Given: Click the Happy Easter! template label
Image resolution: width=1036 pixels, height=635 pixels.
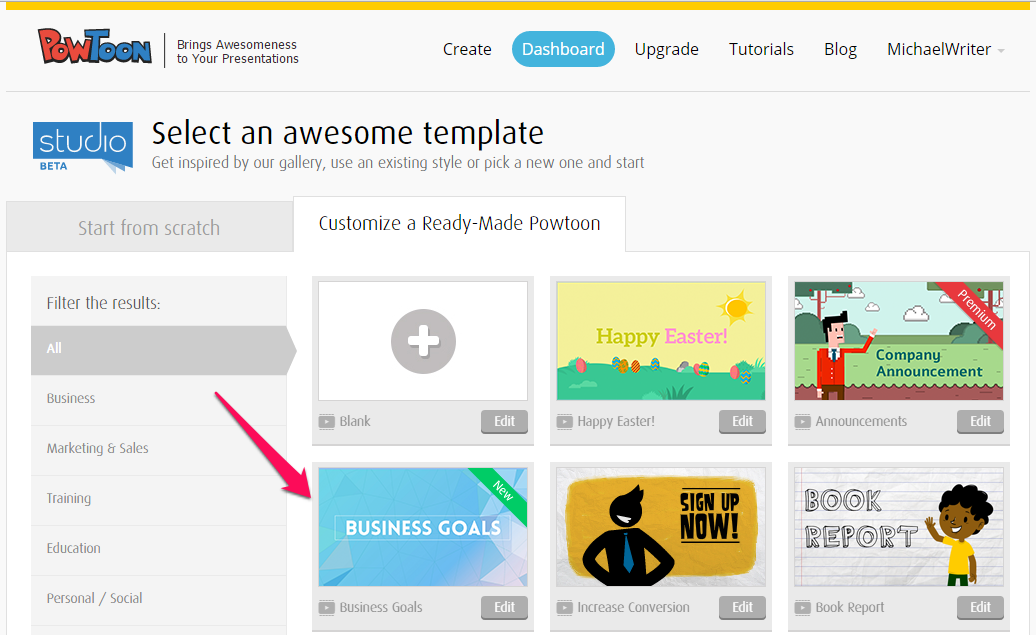Looking at the screenshot, I should 616,422.
